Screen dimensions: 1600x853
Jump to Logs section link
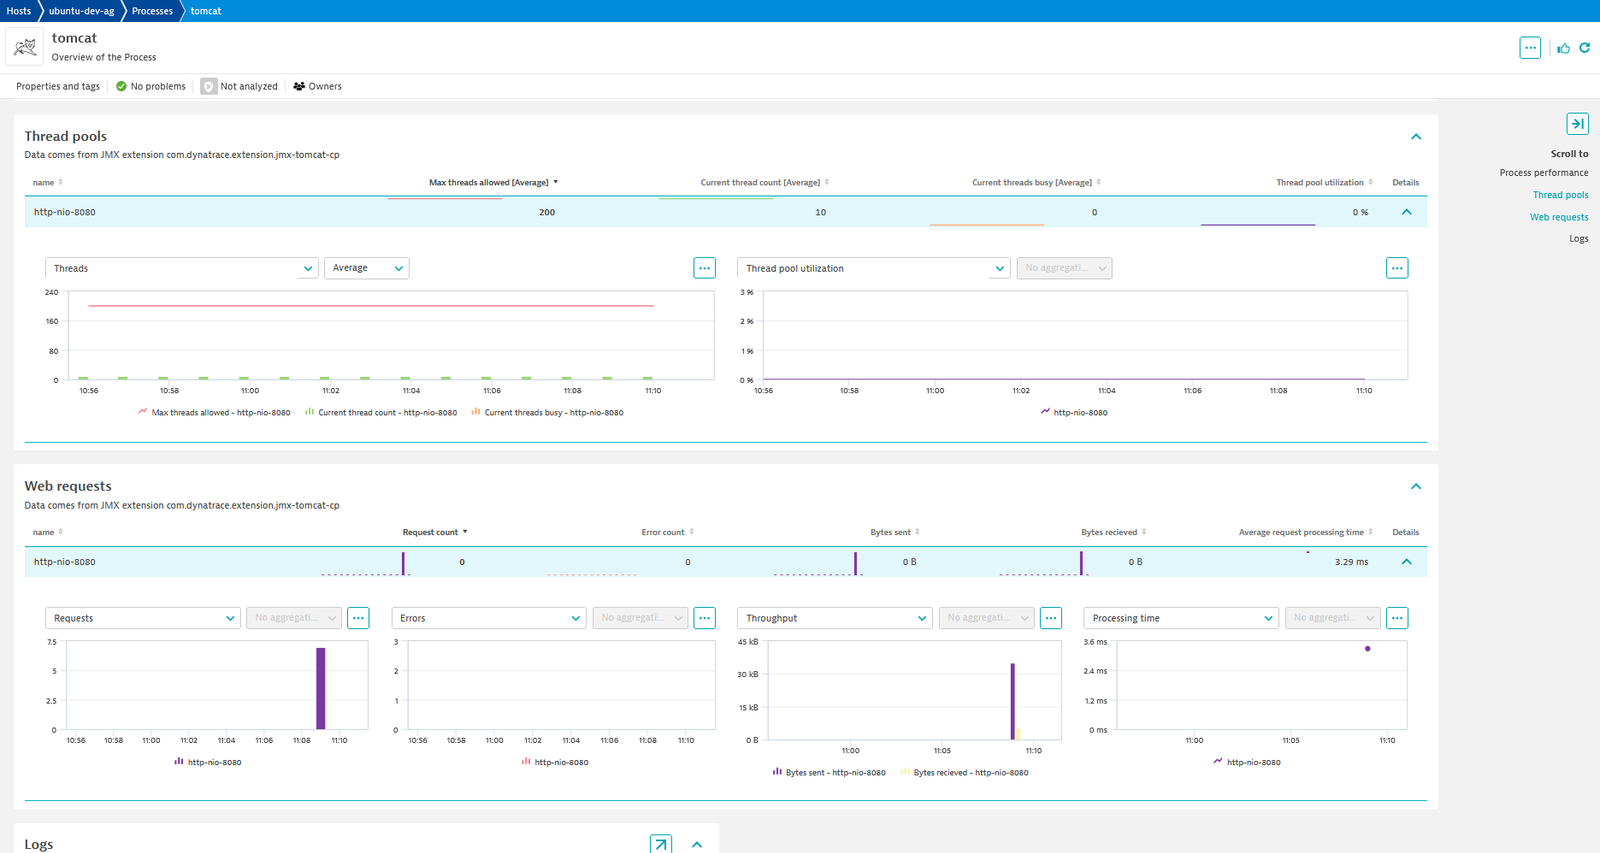(1579, 239)
